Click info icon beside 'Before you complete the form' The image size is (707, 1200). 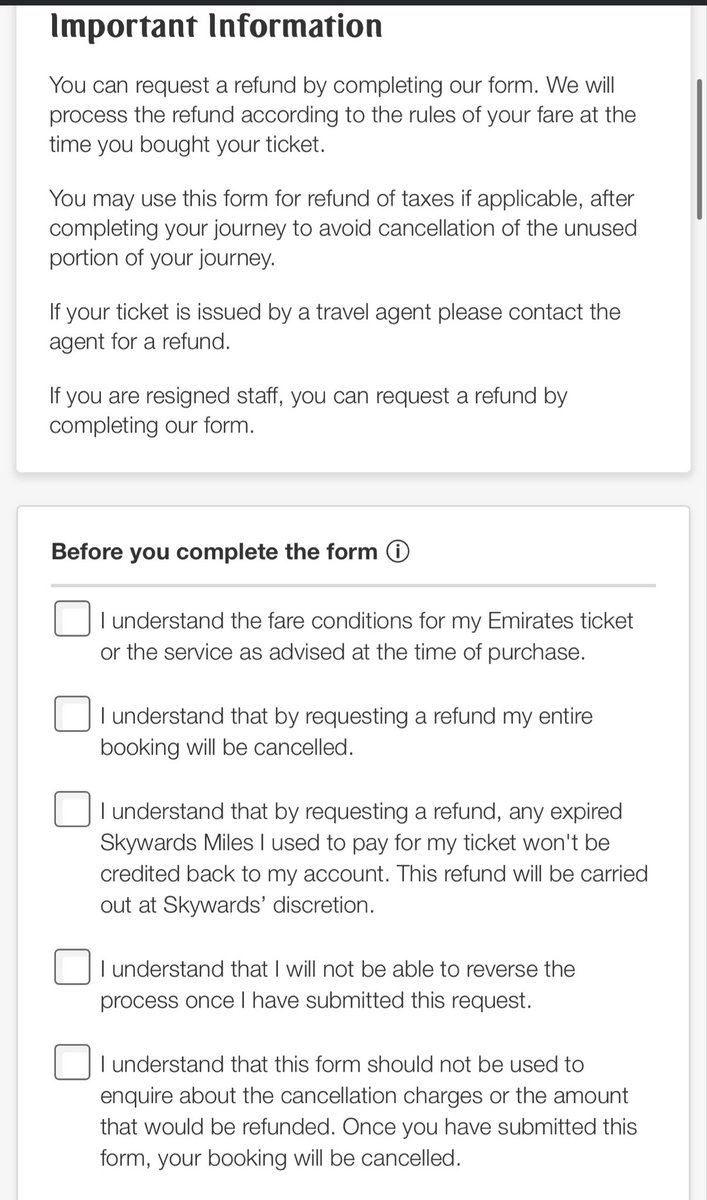397,551
